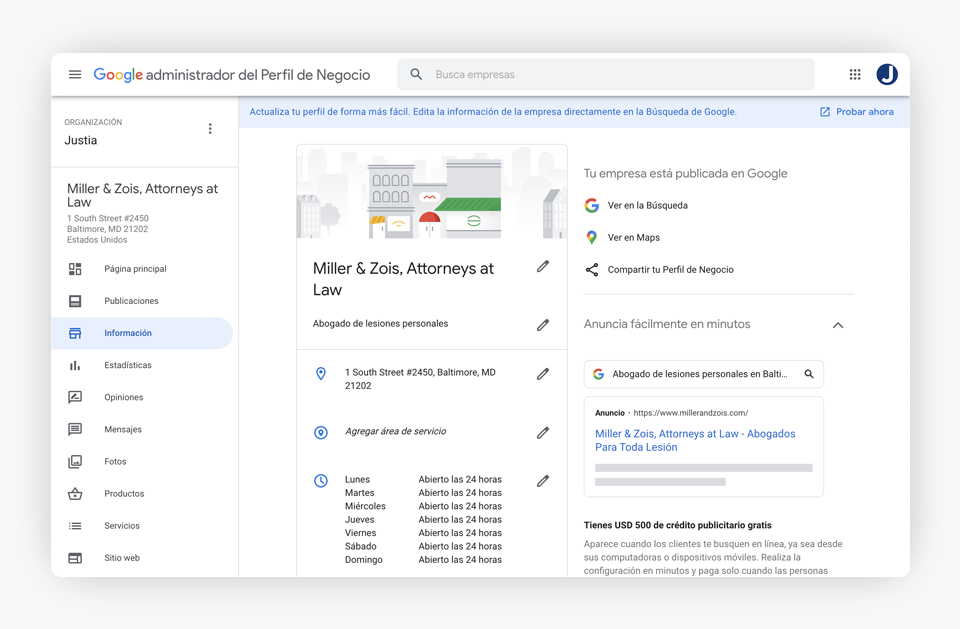Click the Actualiza tu perfil banner message
The width and height of the screenshot is (960, 629).
pos(493,112)
